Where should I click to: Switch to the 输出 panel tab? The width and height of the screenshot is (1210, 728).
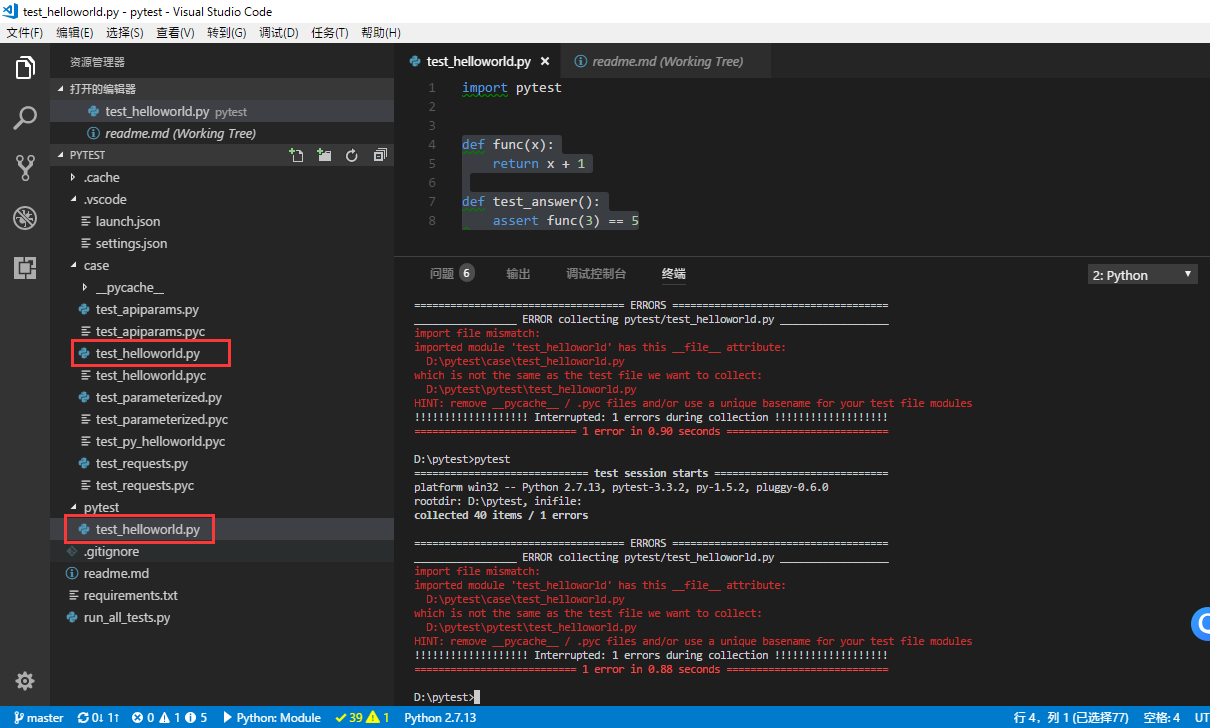click(x=518, y=273)
